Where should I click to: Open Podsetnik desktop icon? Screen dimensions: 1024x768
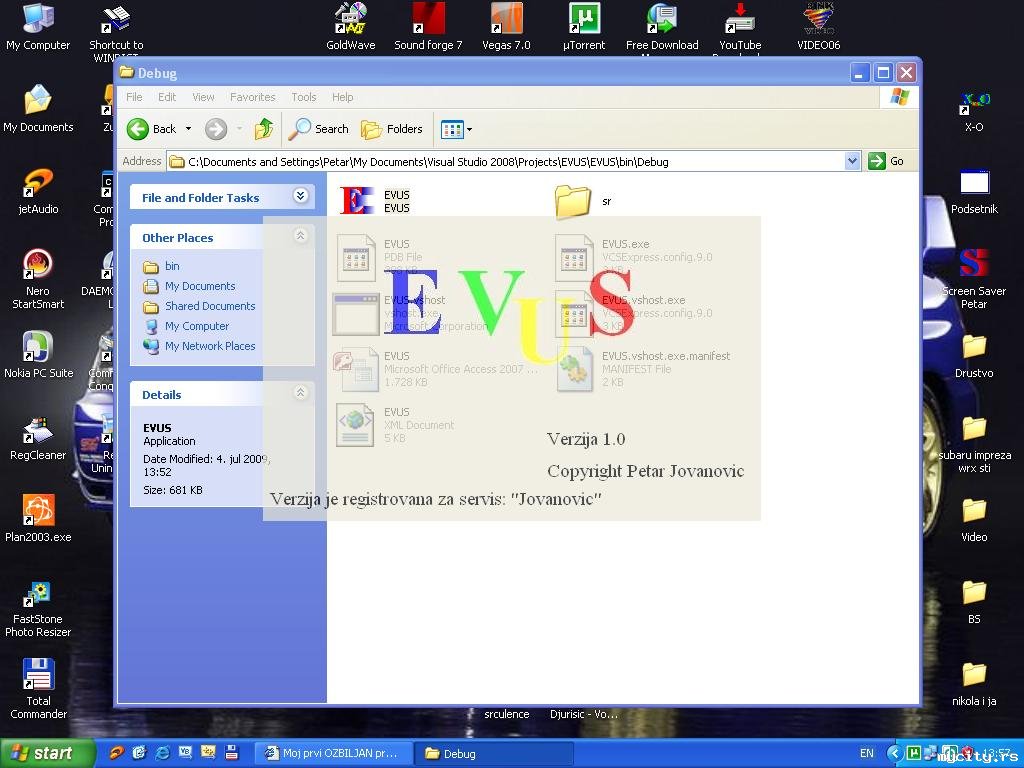coord(974,191)
